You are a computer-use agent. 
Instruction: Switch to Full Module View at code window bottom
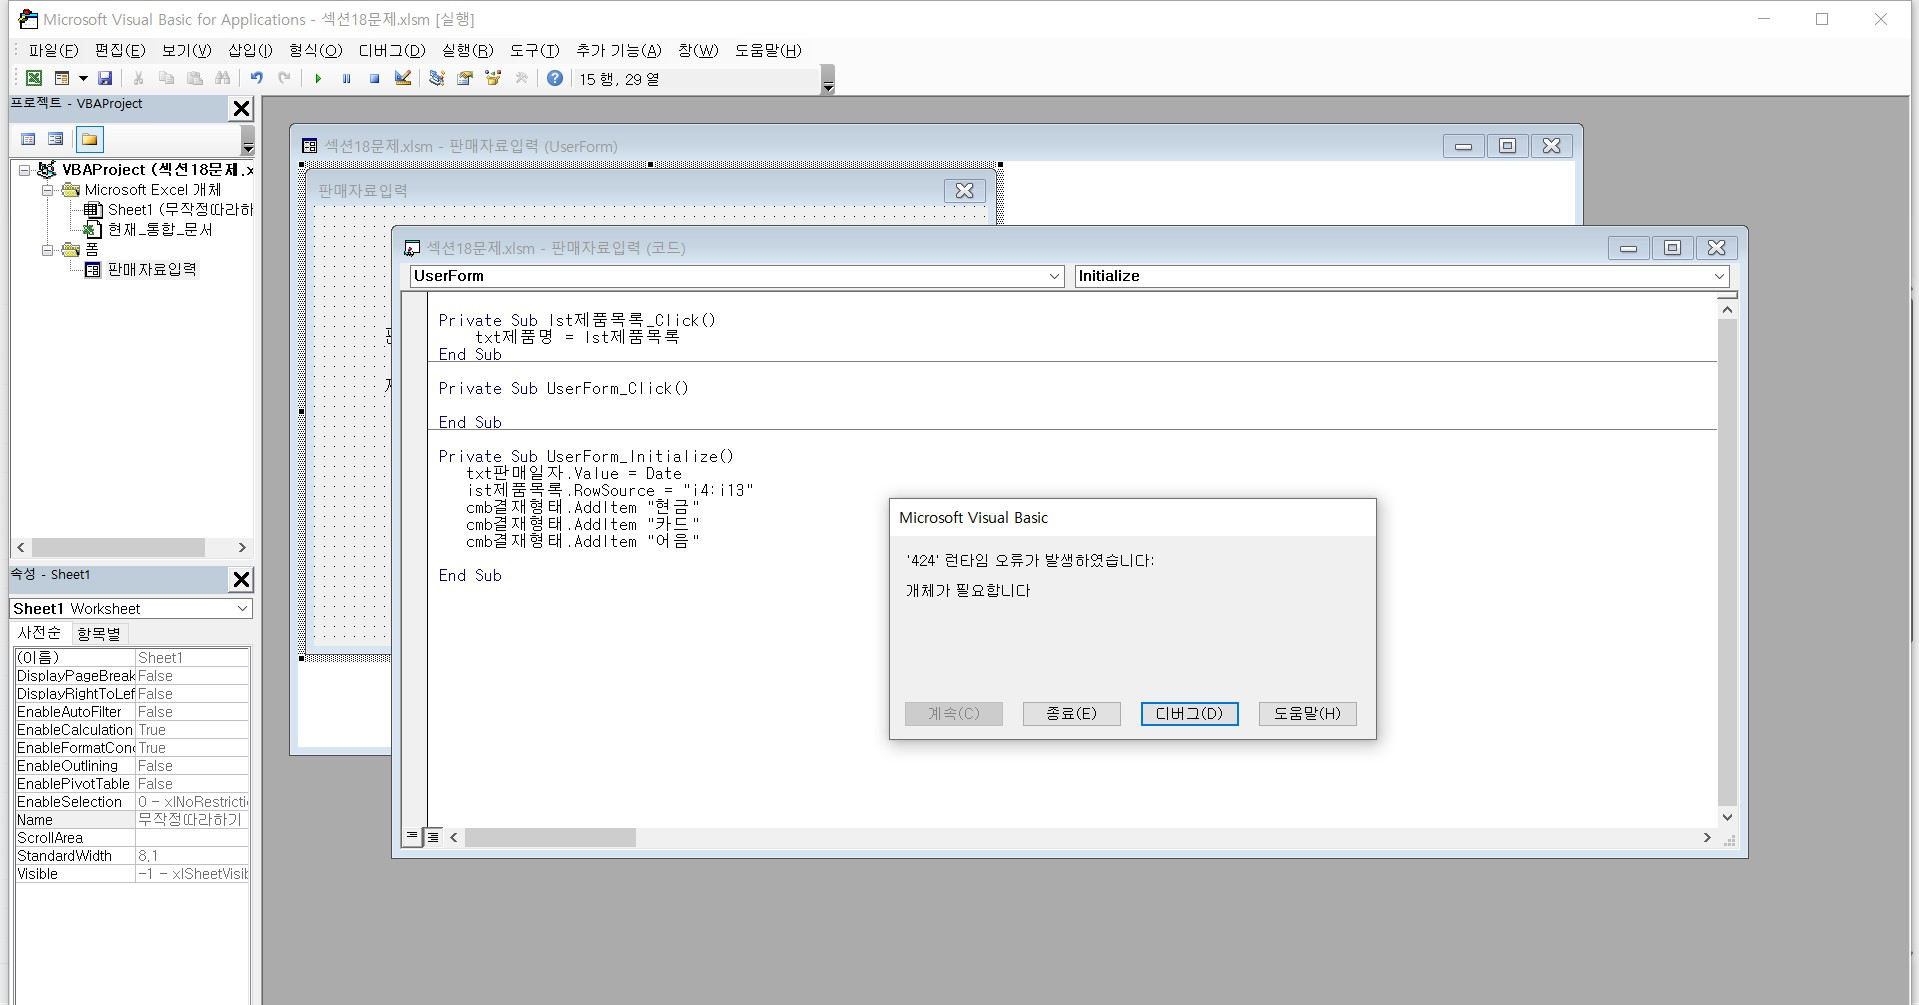coord(433,837)
